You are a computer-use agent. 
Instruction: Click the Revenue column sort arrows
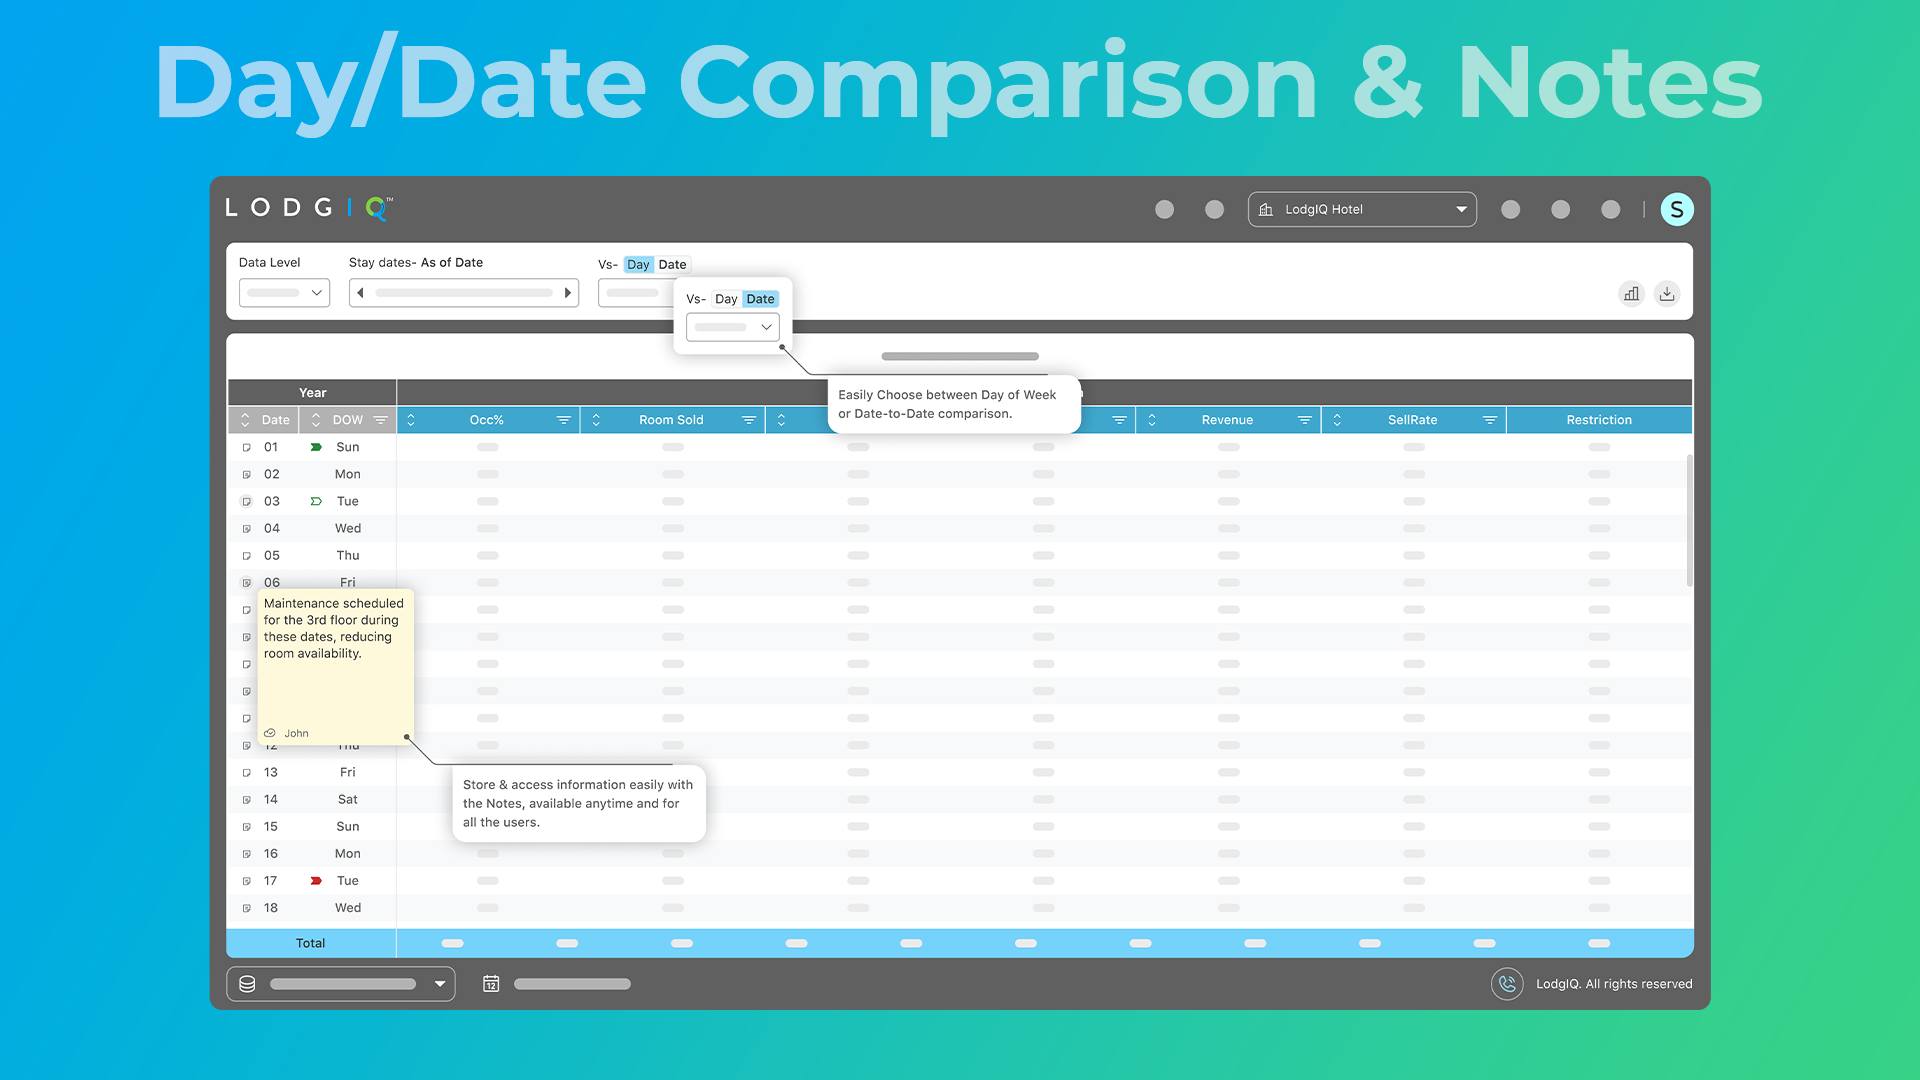[x=1152, y=420]
